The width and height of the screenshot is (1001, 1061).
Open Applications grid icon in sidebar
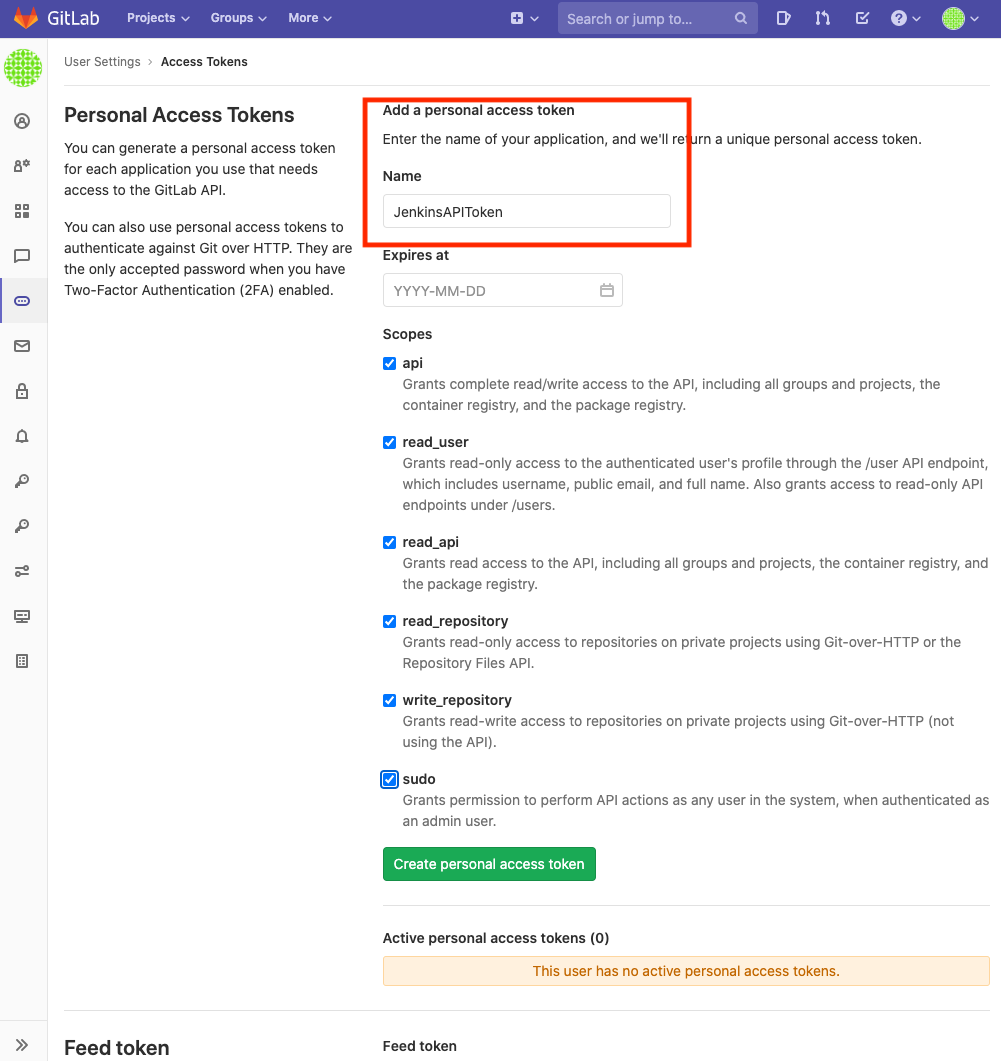pos(22,211)
